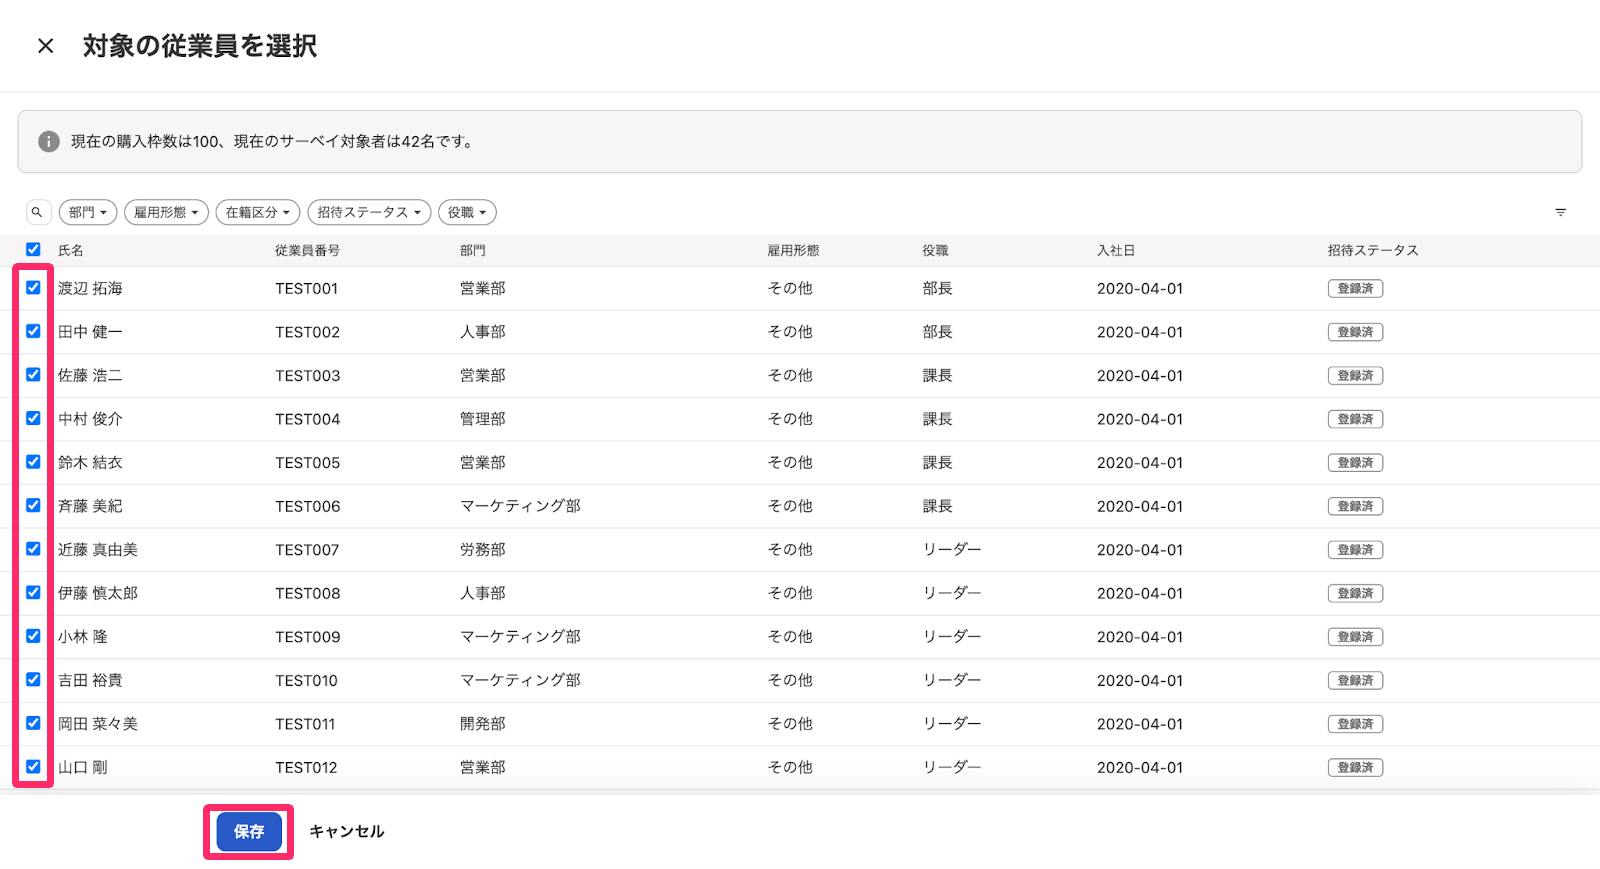1600x869 pixels.
Task: Uncheck the checkbox for 吉田 裕貴
Action: point(33,679)
